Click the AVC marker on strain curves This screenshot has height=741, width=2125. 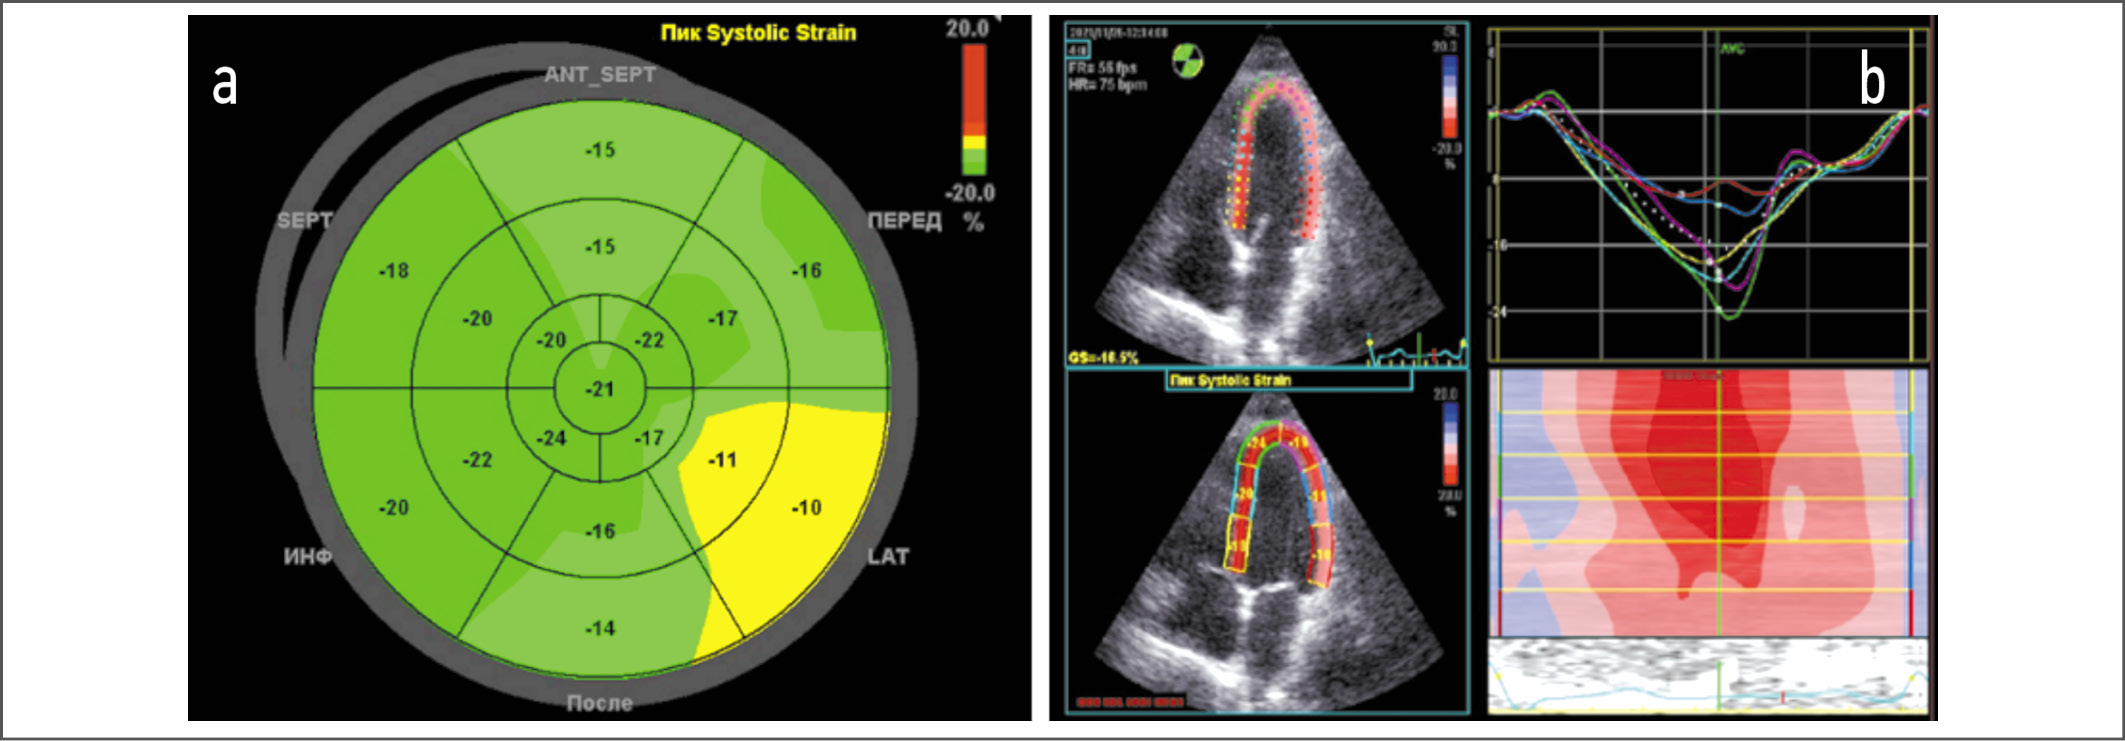coord(1731,47)
